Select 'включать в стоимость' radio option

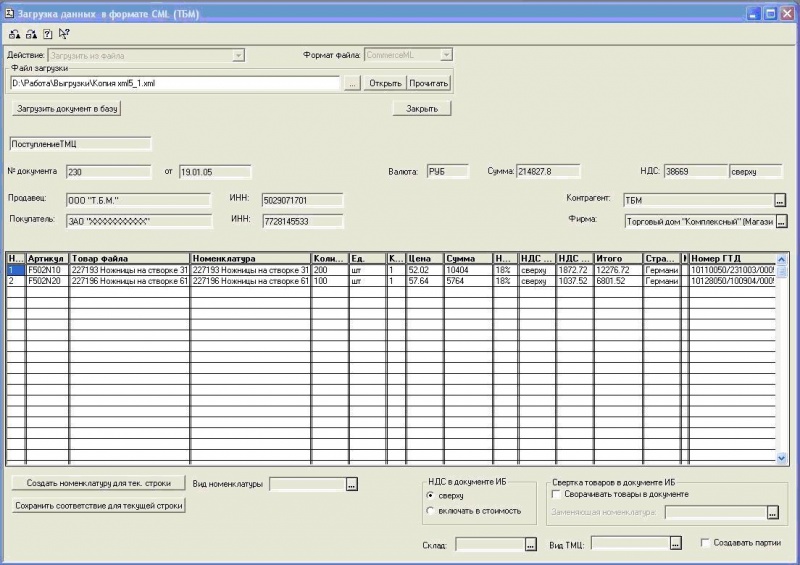pyautogui.click(x=431, y=511)
